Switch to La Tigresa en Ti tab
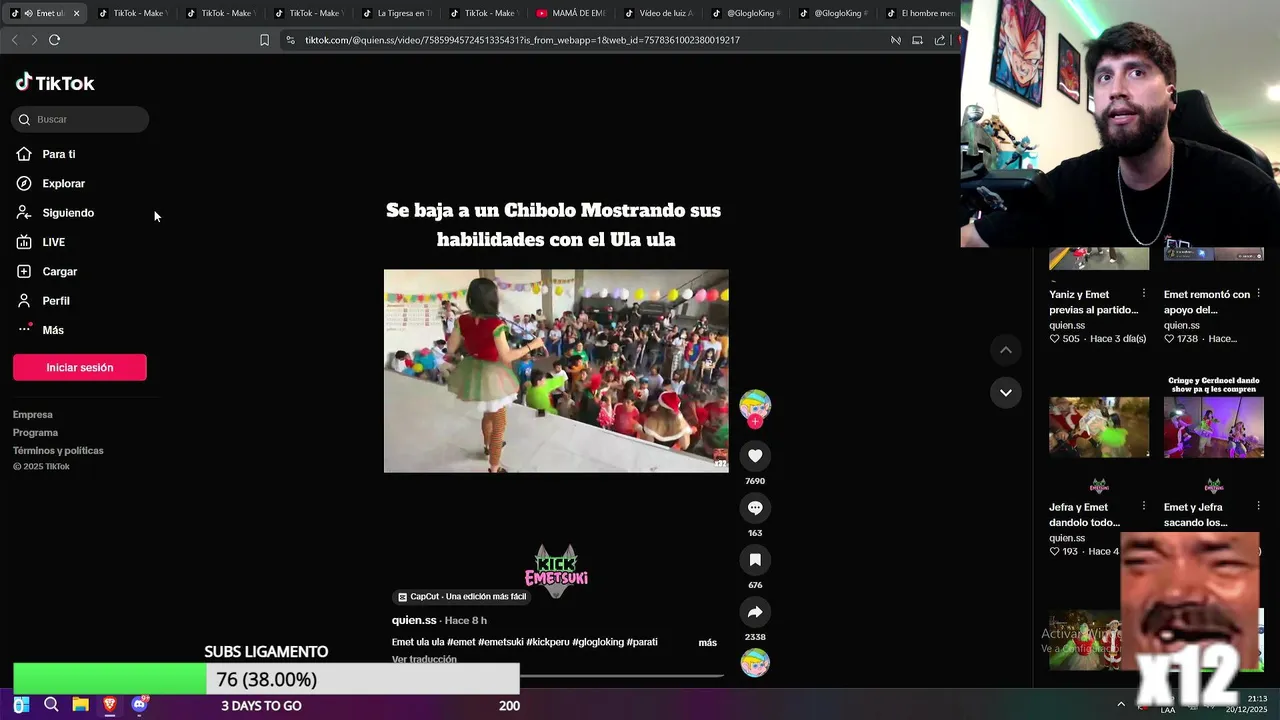The width and height of the screenshot is (1280, 720). [x=396, y=13]
